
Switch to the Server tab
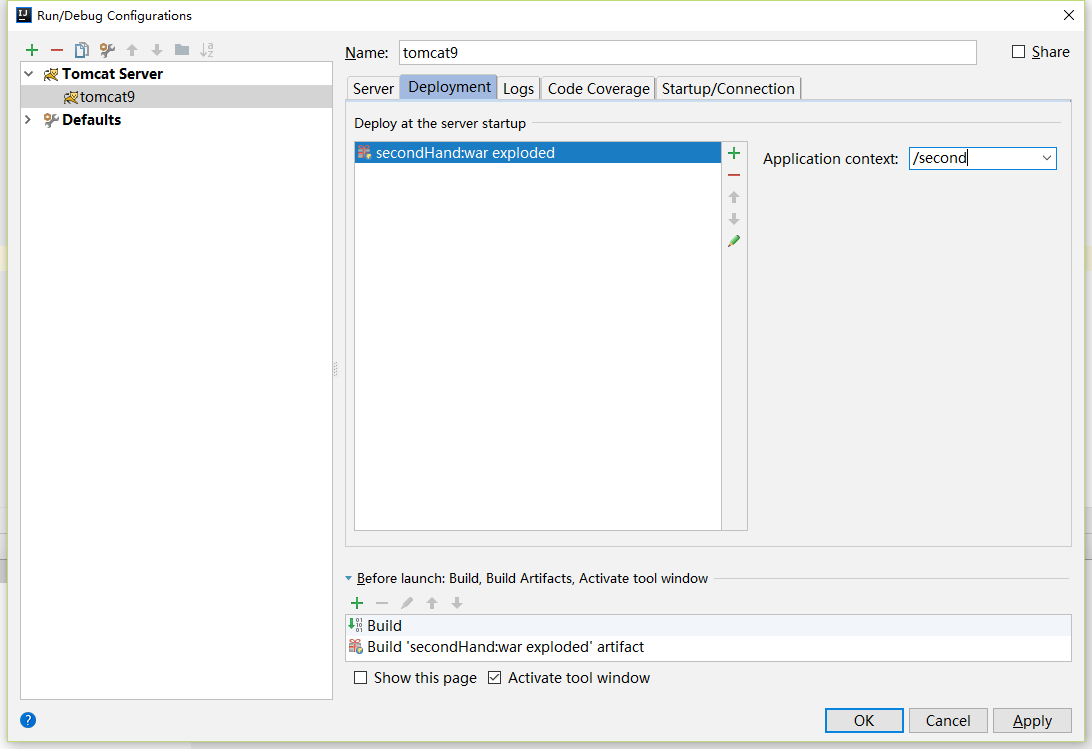tap(373, 89)
